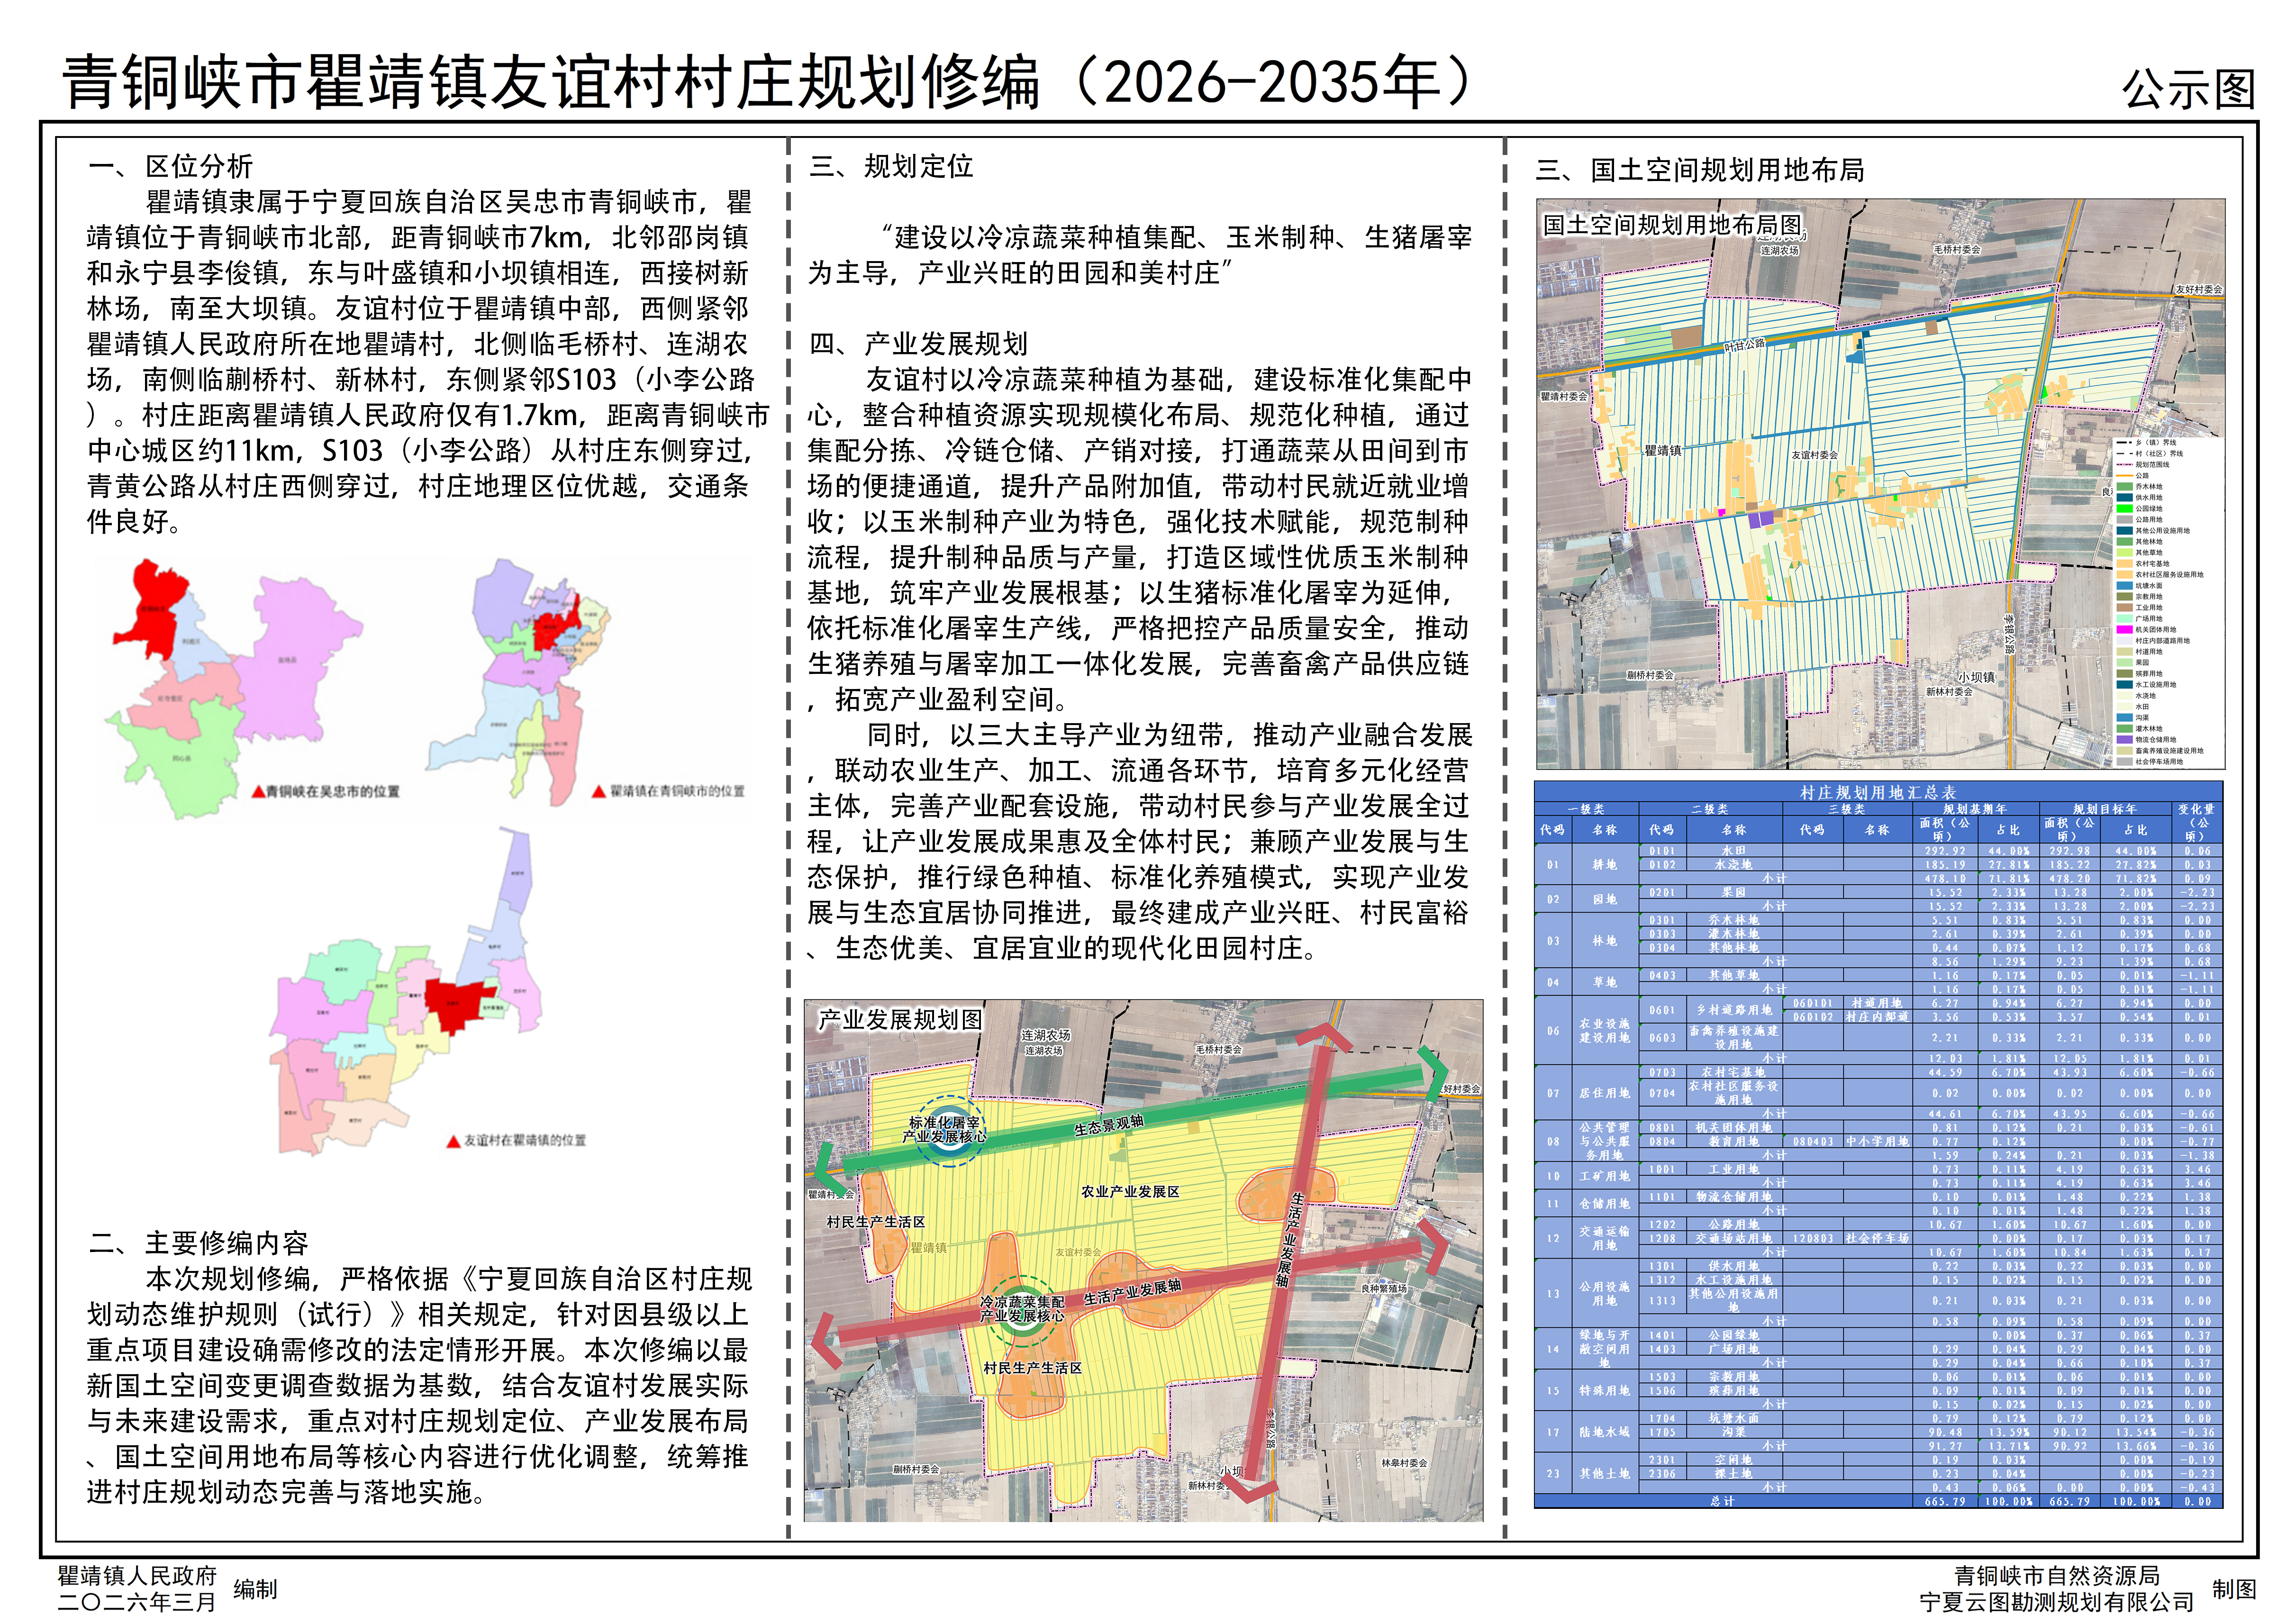Click the 宁夏云图勘测规划有限公司 footer text
The width and height of the screenshot is (2295, 1624).
tap(2057, 1602)
